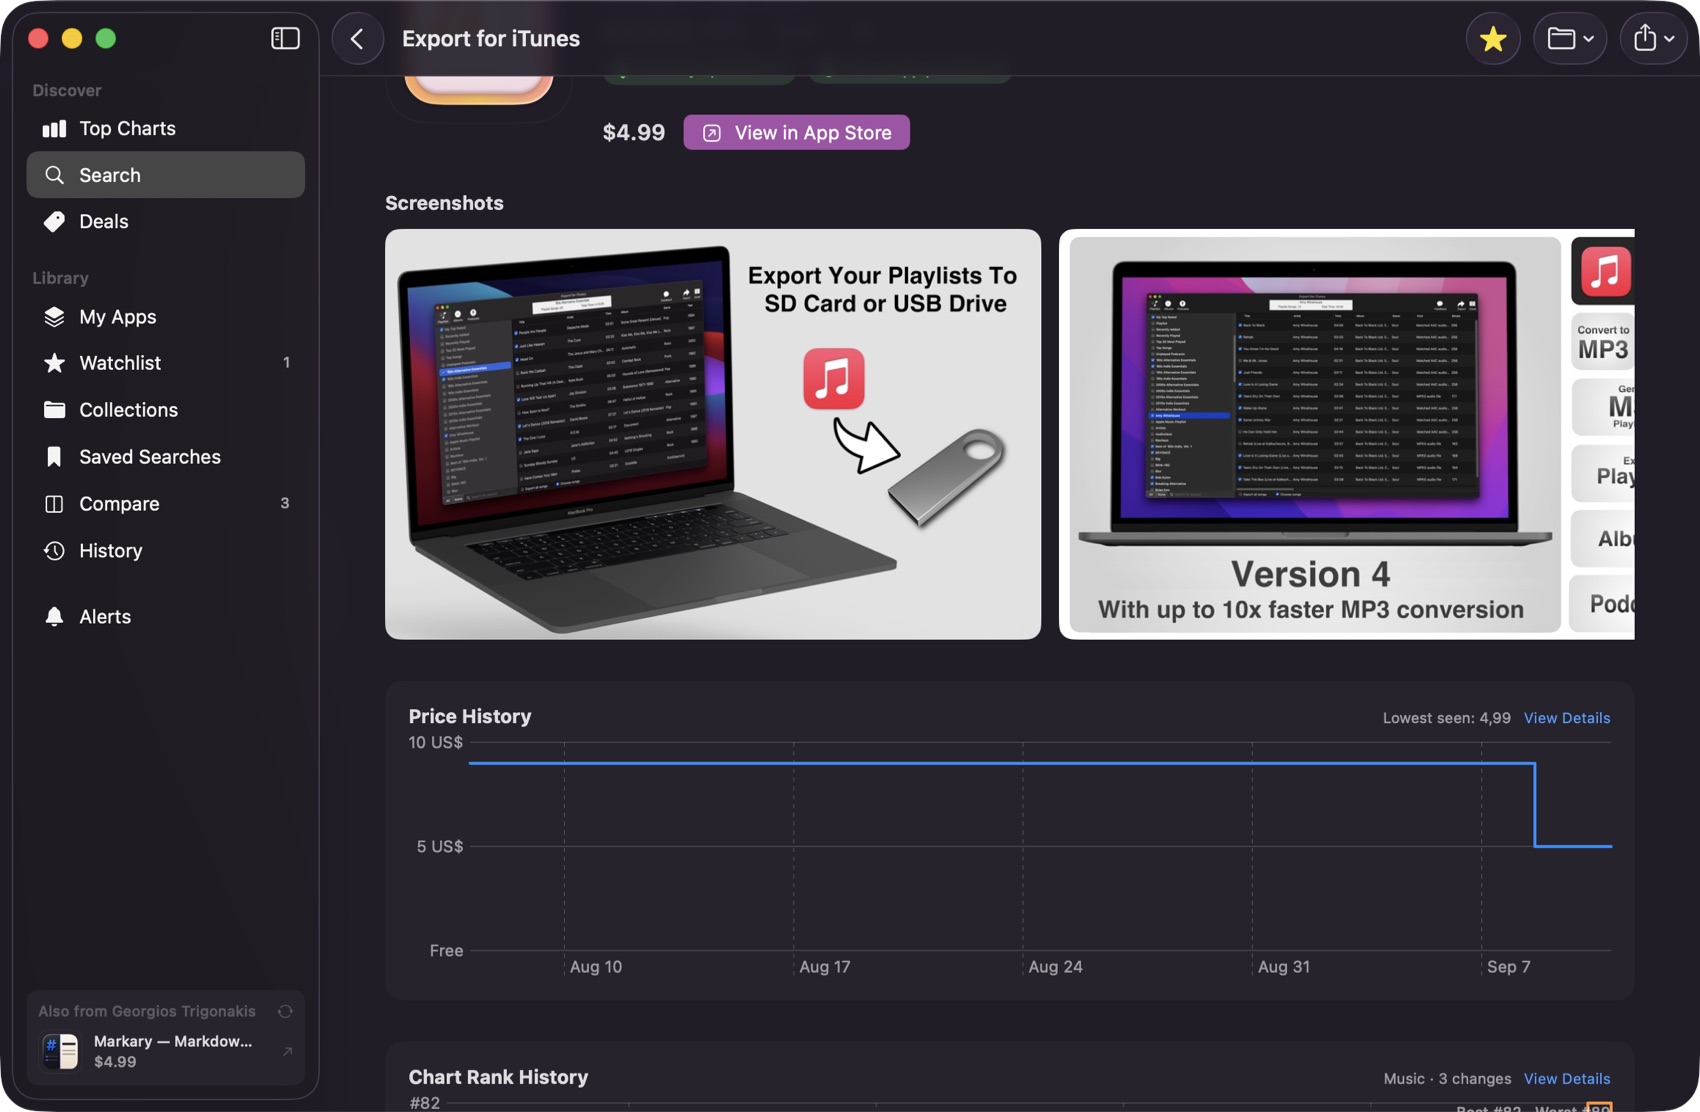Click the History clock icon
This screenshot has width=1700, height=1112.
(x=54, y=551)
